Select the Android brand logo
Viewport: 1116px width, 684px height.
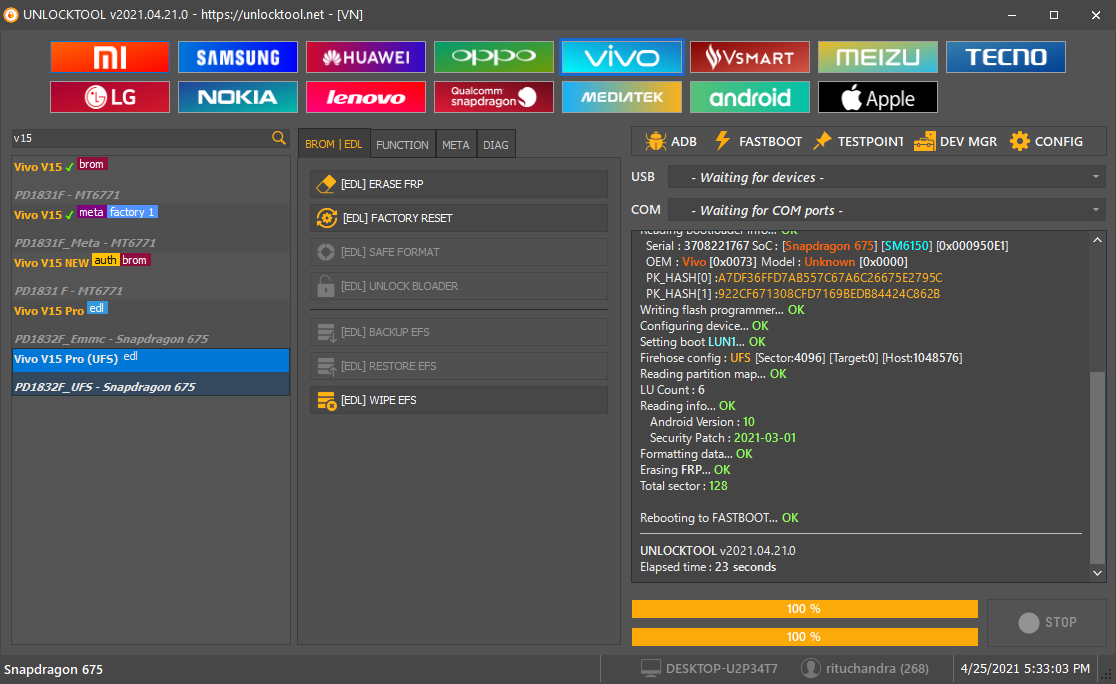pyautogui.click(x=750, y=97)
